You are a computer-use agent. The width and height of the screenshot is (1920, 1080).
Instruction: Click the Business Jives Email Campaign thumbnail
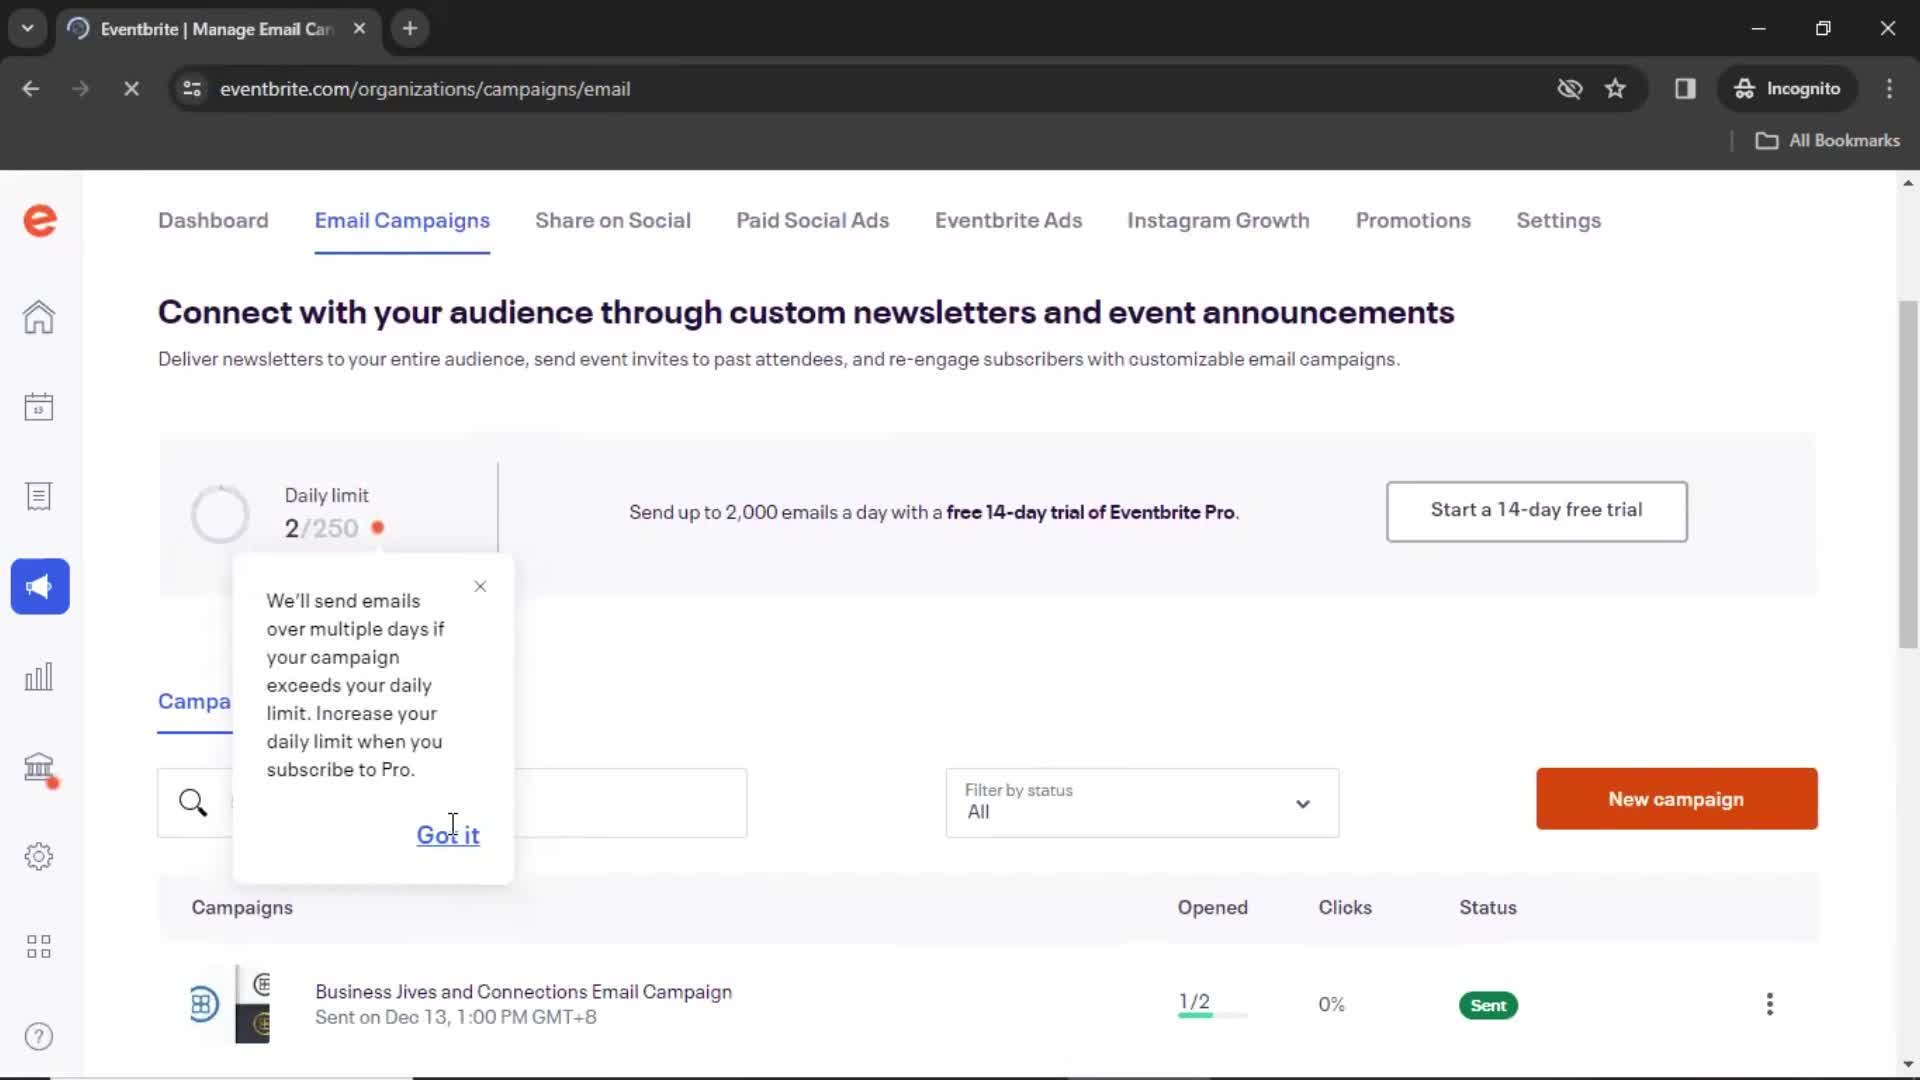[251, 1005]
